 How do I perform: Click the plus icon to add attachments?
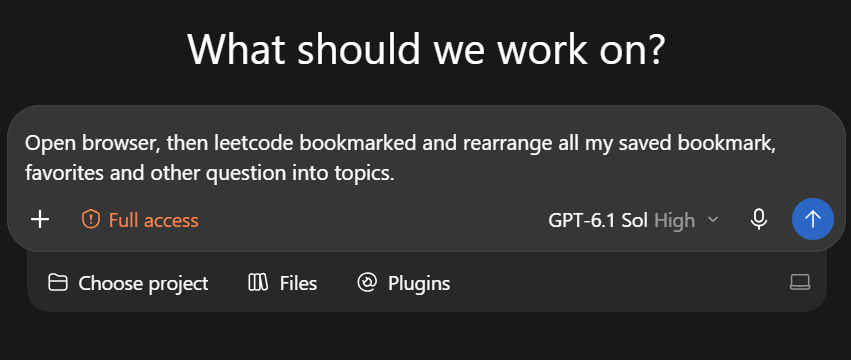pos(40,220)
